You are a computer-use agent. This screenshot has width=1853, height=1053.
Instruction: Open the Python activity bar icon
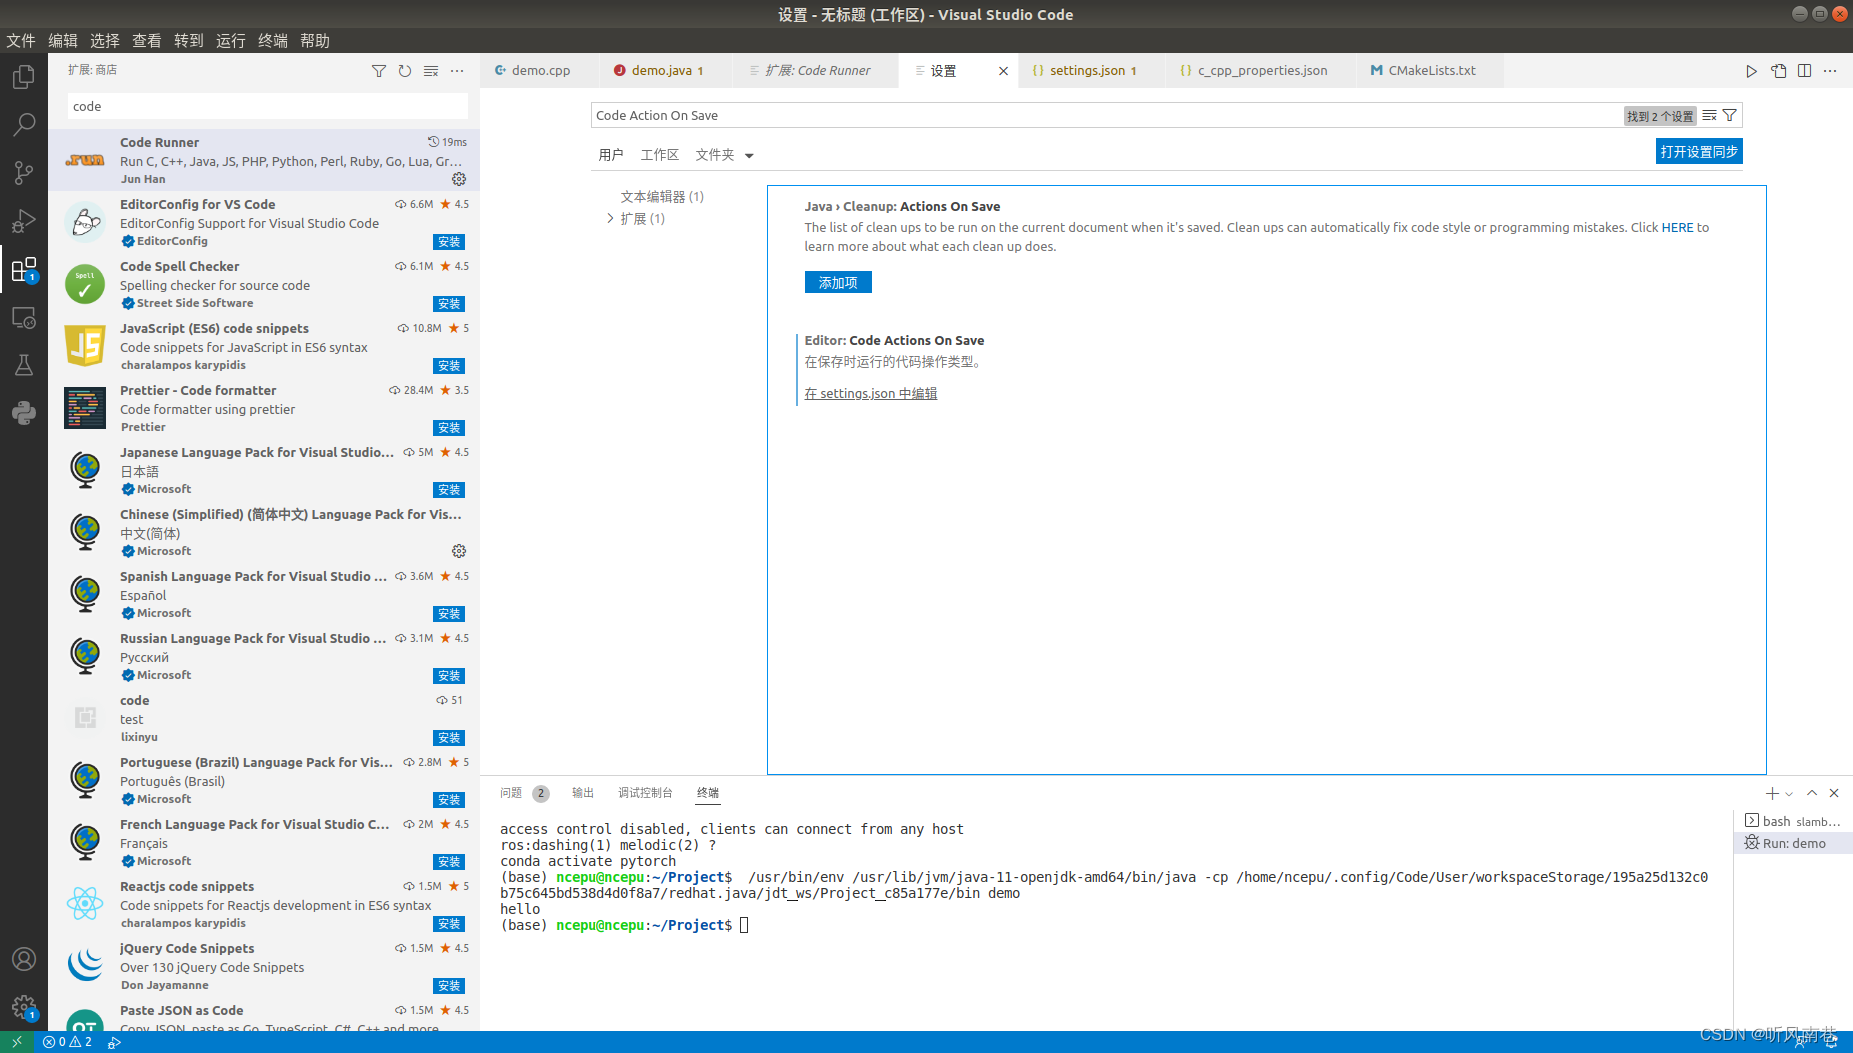coord(24,413)
